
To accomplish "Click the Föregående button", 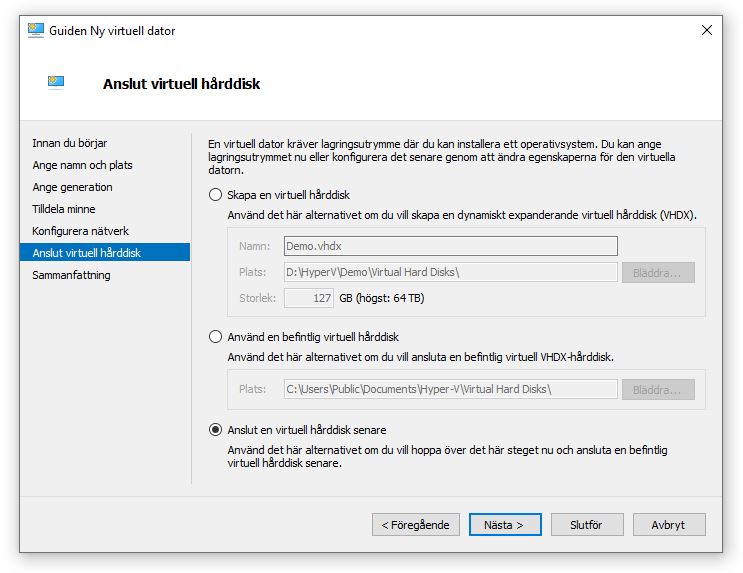I will click(416, 525).
